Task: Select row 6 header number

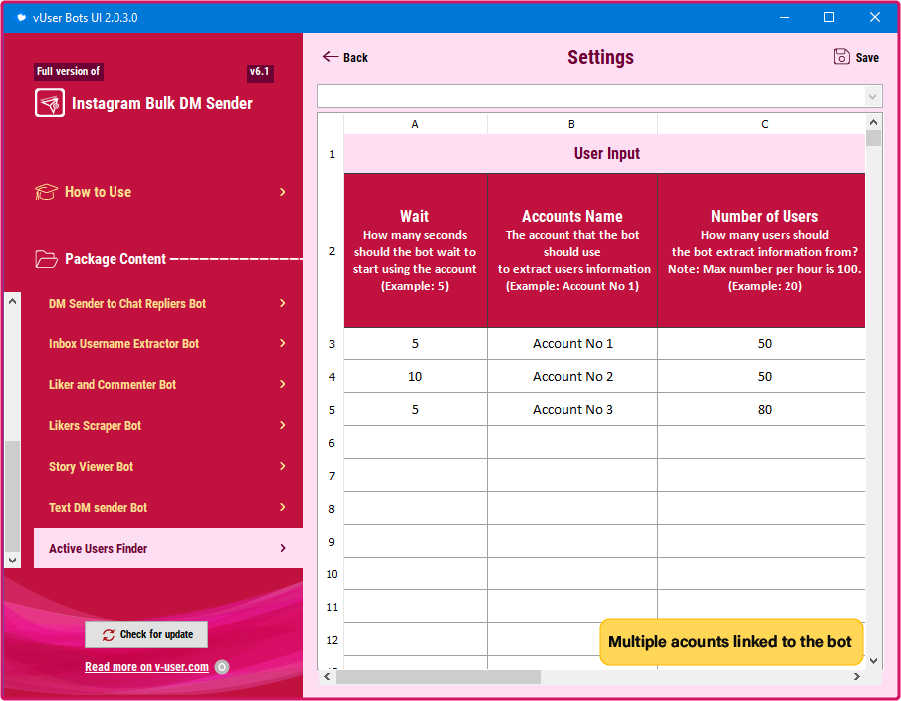Action: 332,442
